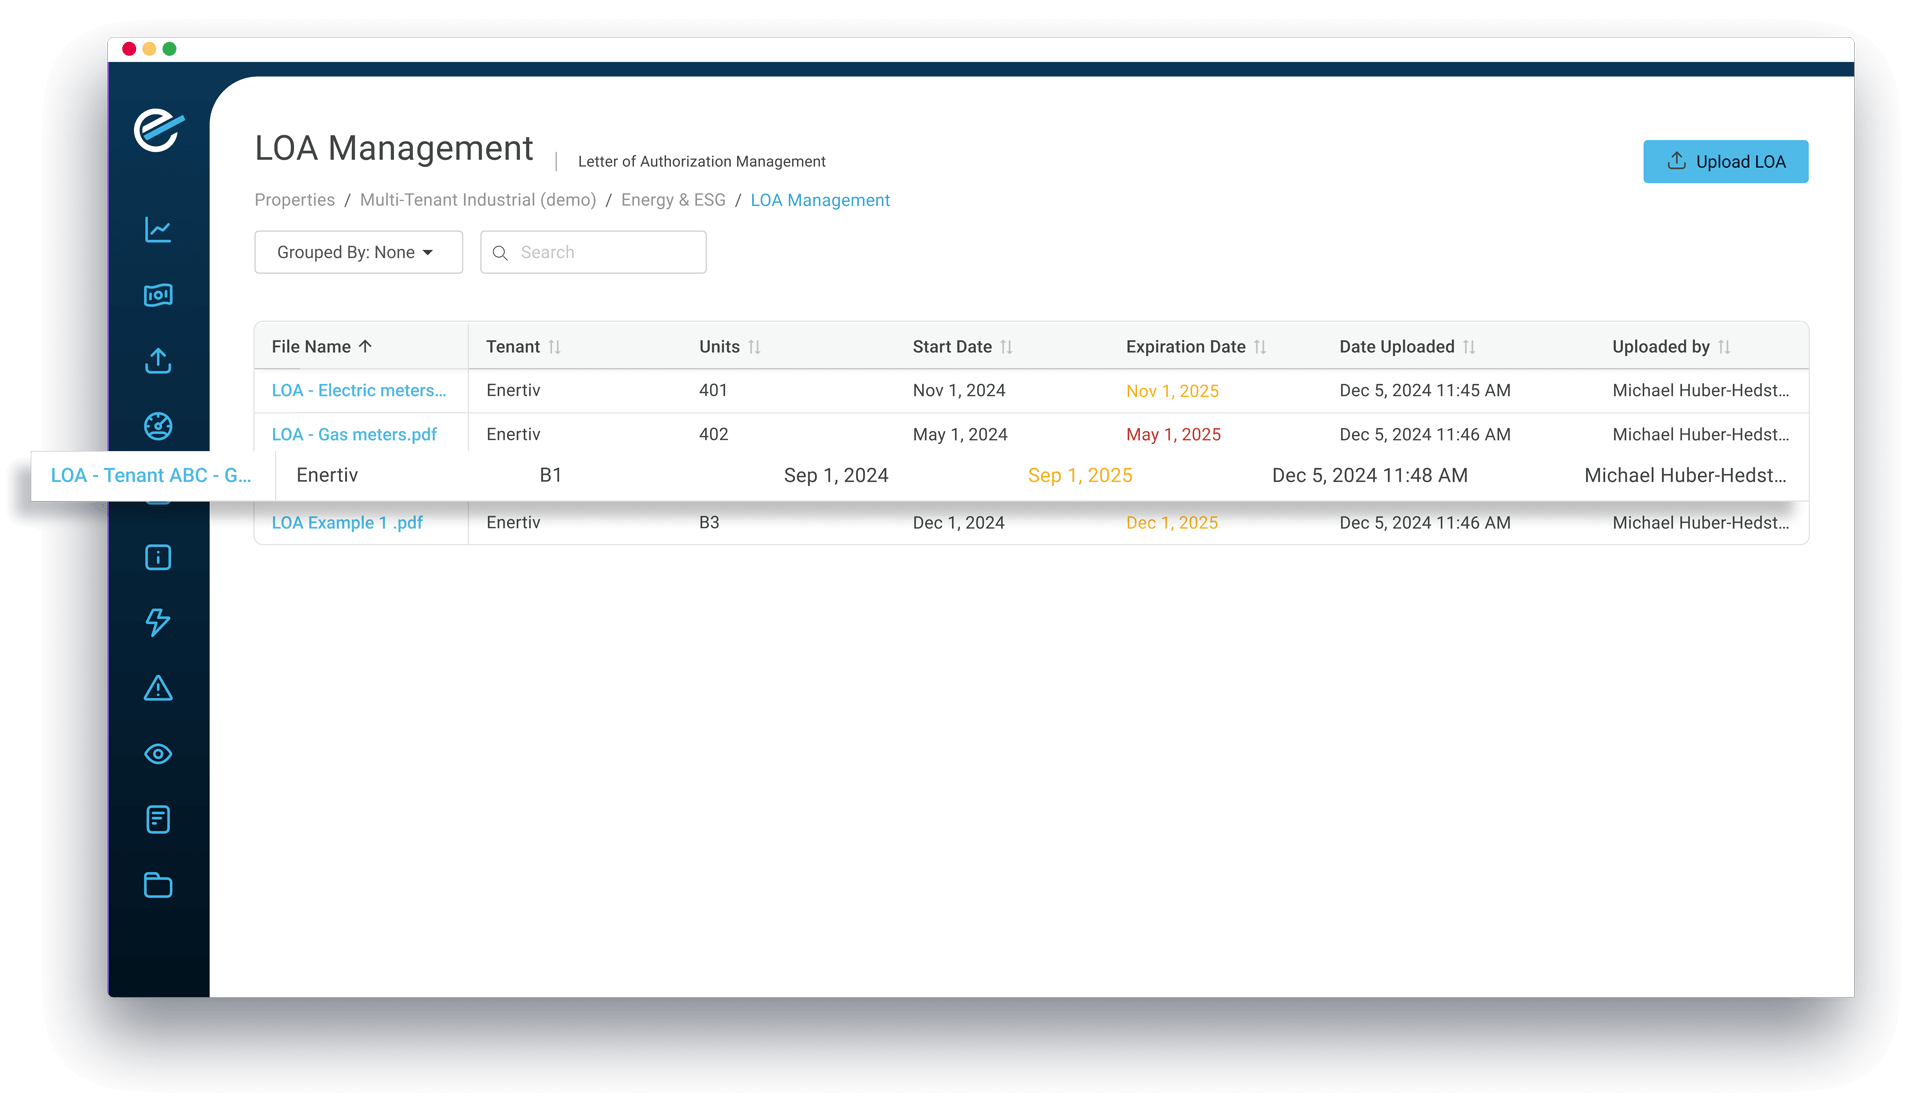Open the eye monitoring sidebar icon
Image resolution: width=1920 pixels, height=1111 pixels.
pos(158,754)
